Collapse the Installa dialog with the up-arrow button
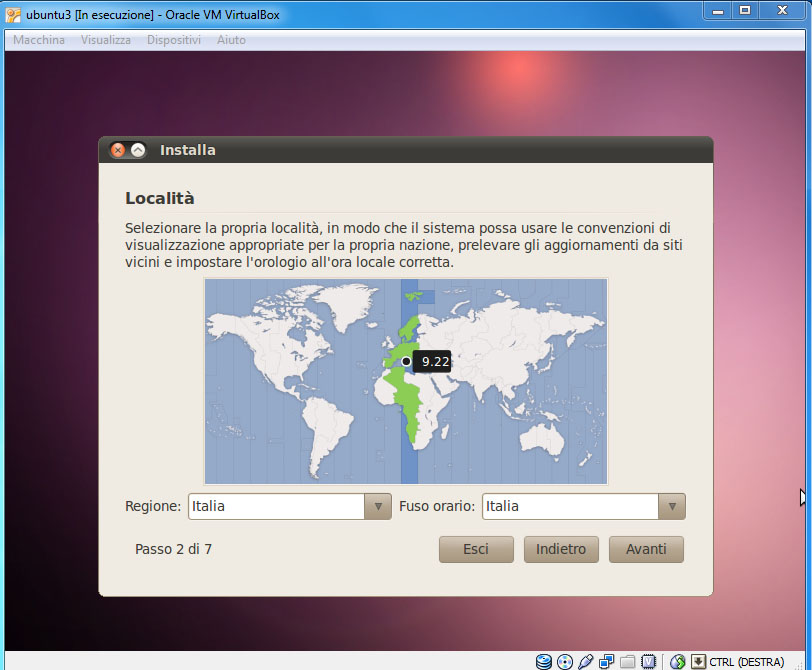Screen dimensions: 812x670 [138, 150]
